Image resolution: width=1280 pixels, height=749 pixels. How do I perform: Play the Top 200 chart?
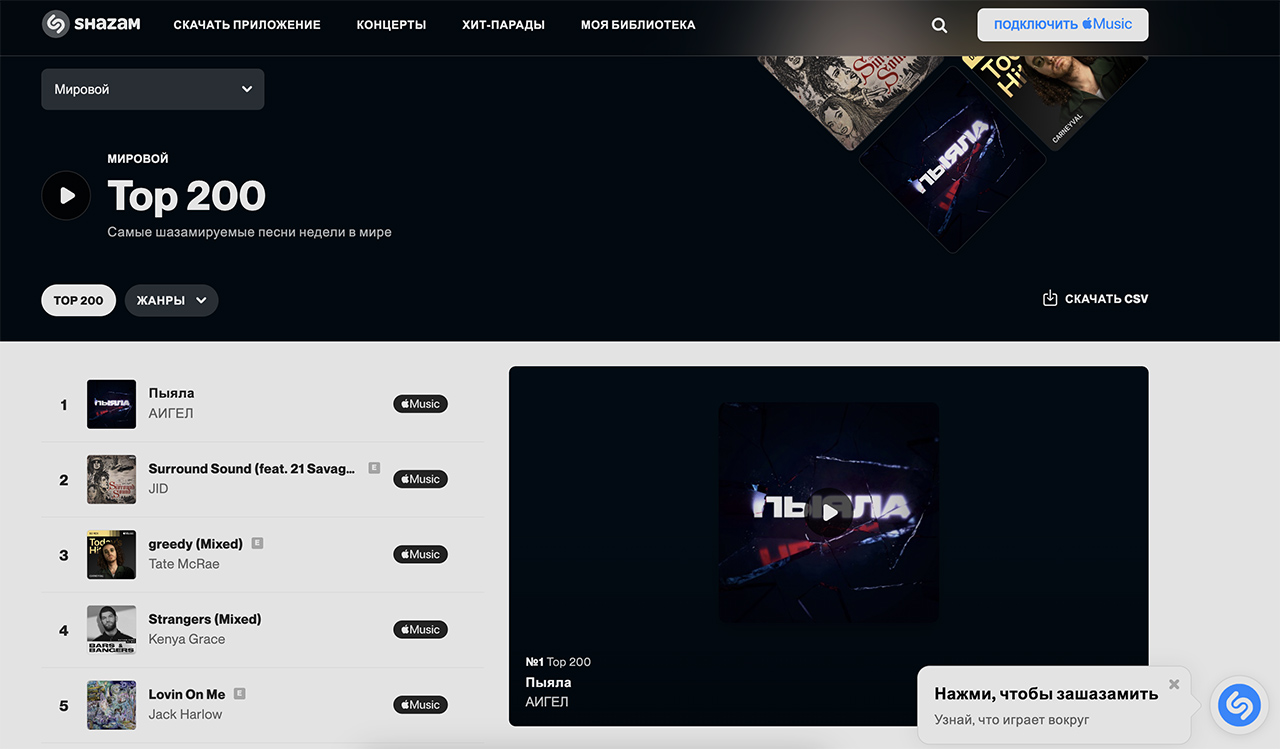pos(66,195)
